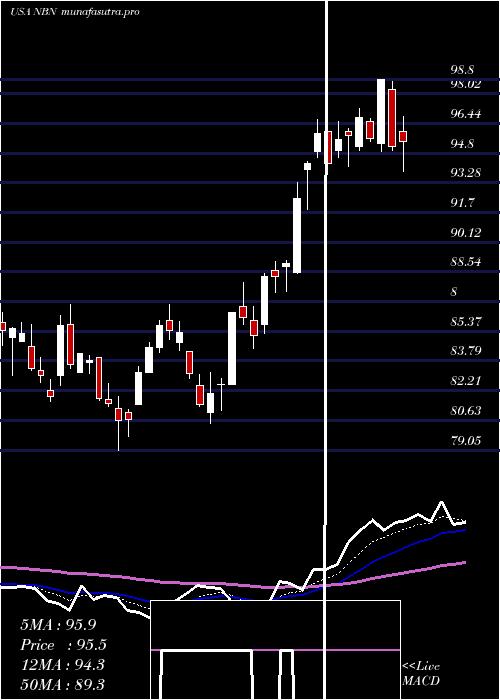
Task: Click the '12MA : 94.3' reading
Action: [62, 665]
